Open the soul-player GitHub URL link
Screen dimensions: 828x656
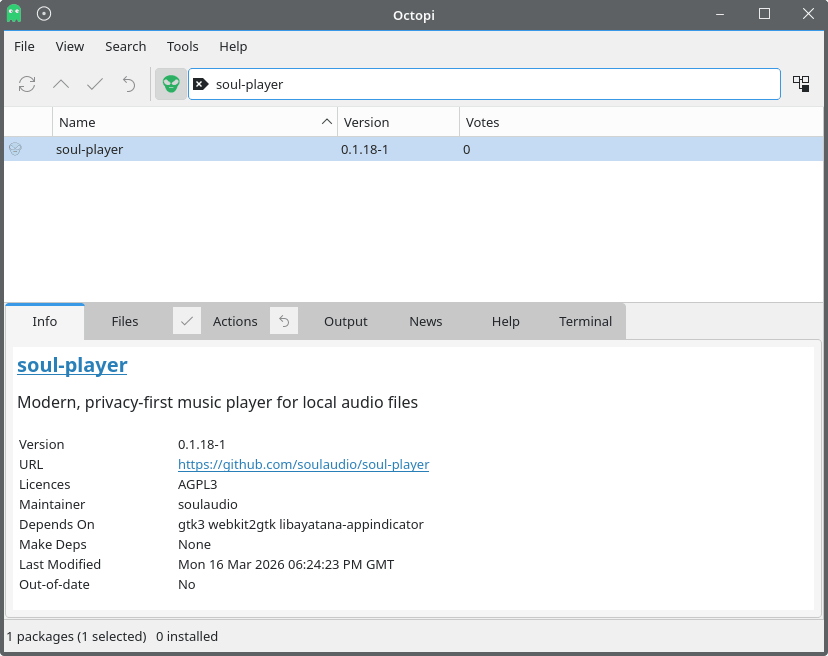pos(303,464)
